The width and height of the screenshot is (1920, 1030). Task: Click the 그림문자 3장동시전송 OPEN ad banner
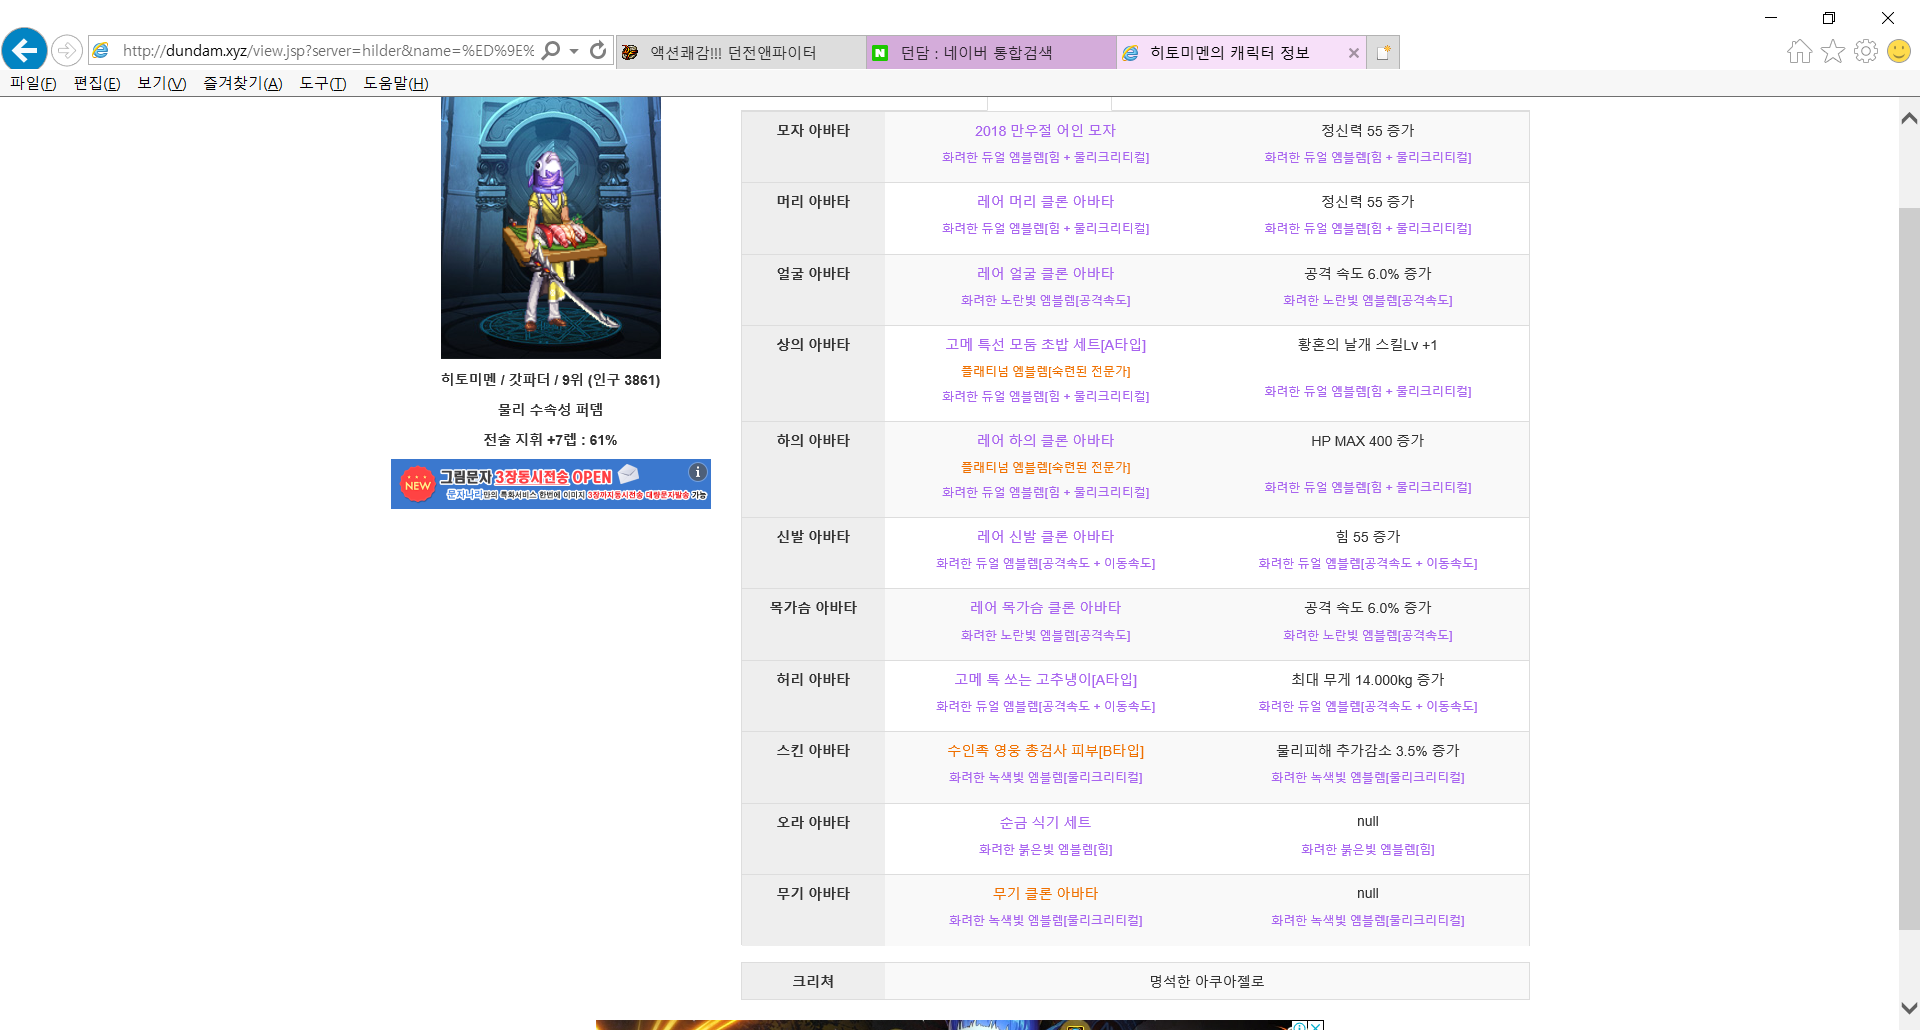pyautogui.click(x=551, y=484)
